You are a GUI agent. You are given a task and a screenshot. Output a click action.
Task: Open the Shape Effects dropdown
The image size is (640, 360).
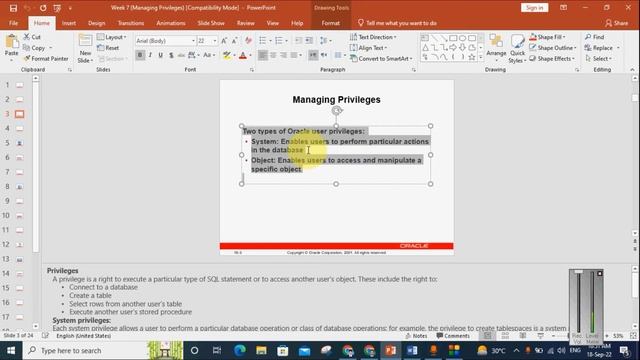[x=552, y=59]
